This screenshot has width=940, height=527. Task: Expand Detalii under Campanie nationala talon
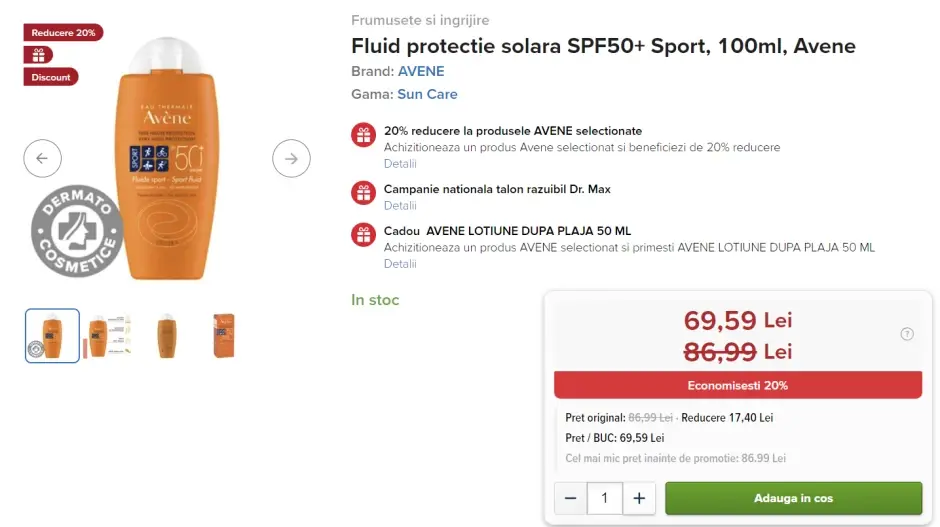(x=400, y=206)
